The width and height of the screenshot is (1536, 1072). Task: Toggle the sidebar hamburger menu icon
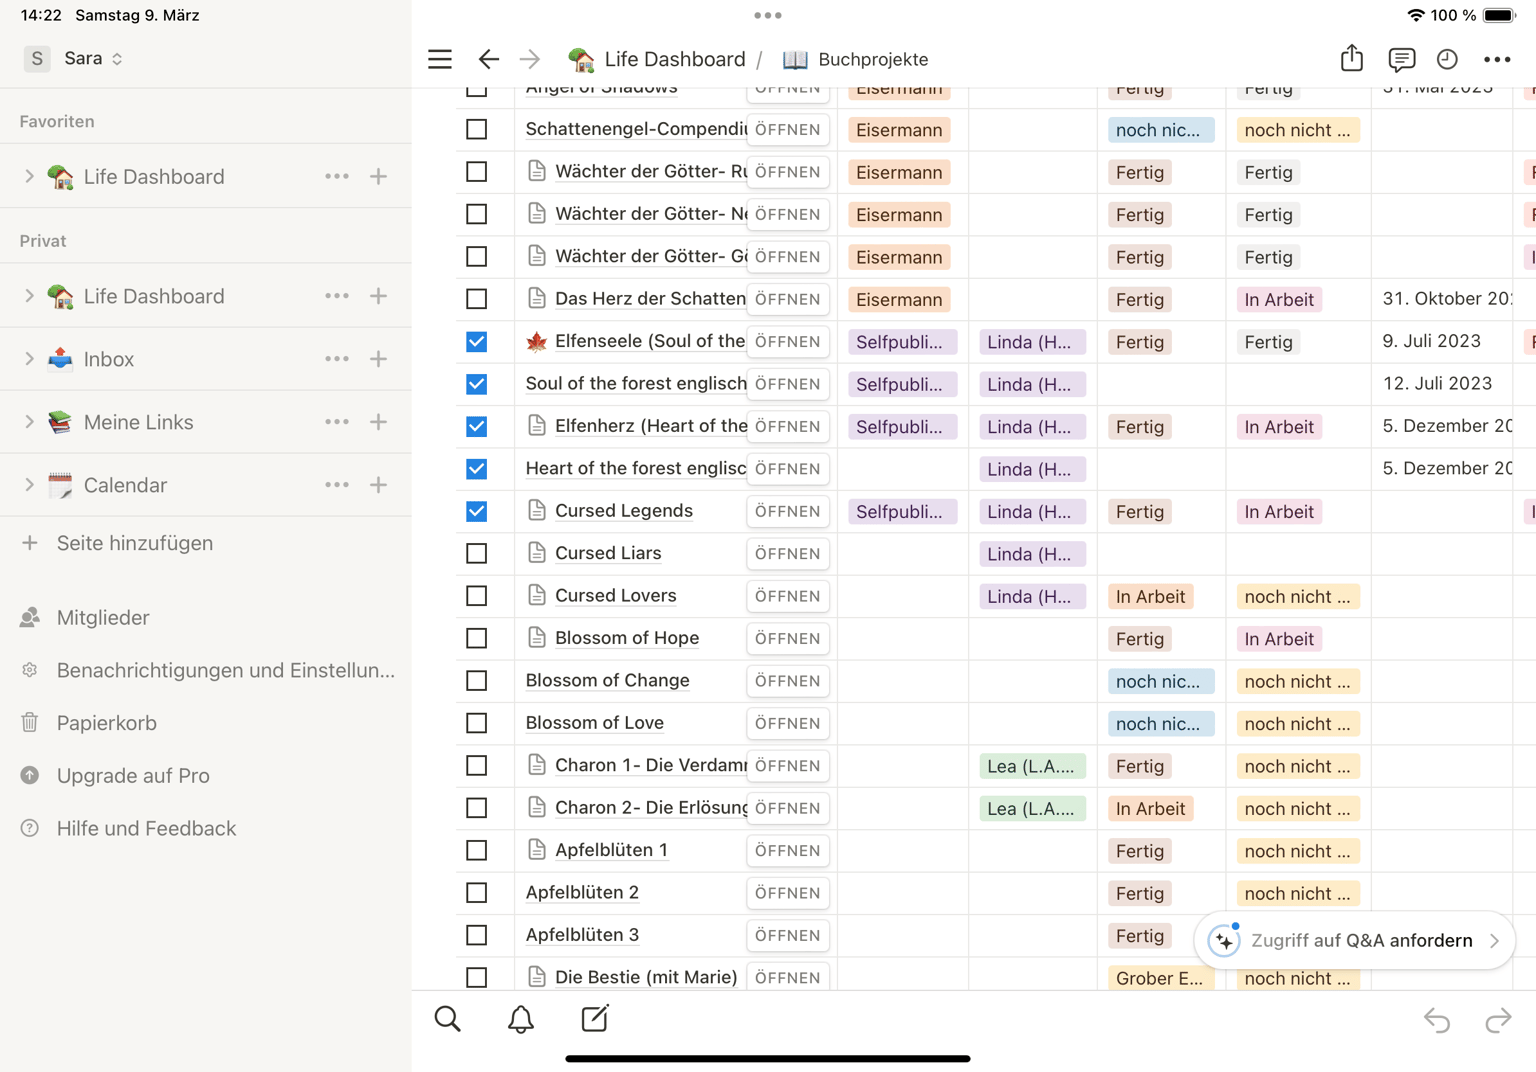tap(440, 59)
